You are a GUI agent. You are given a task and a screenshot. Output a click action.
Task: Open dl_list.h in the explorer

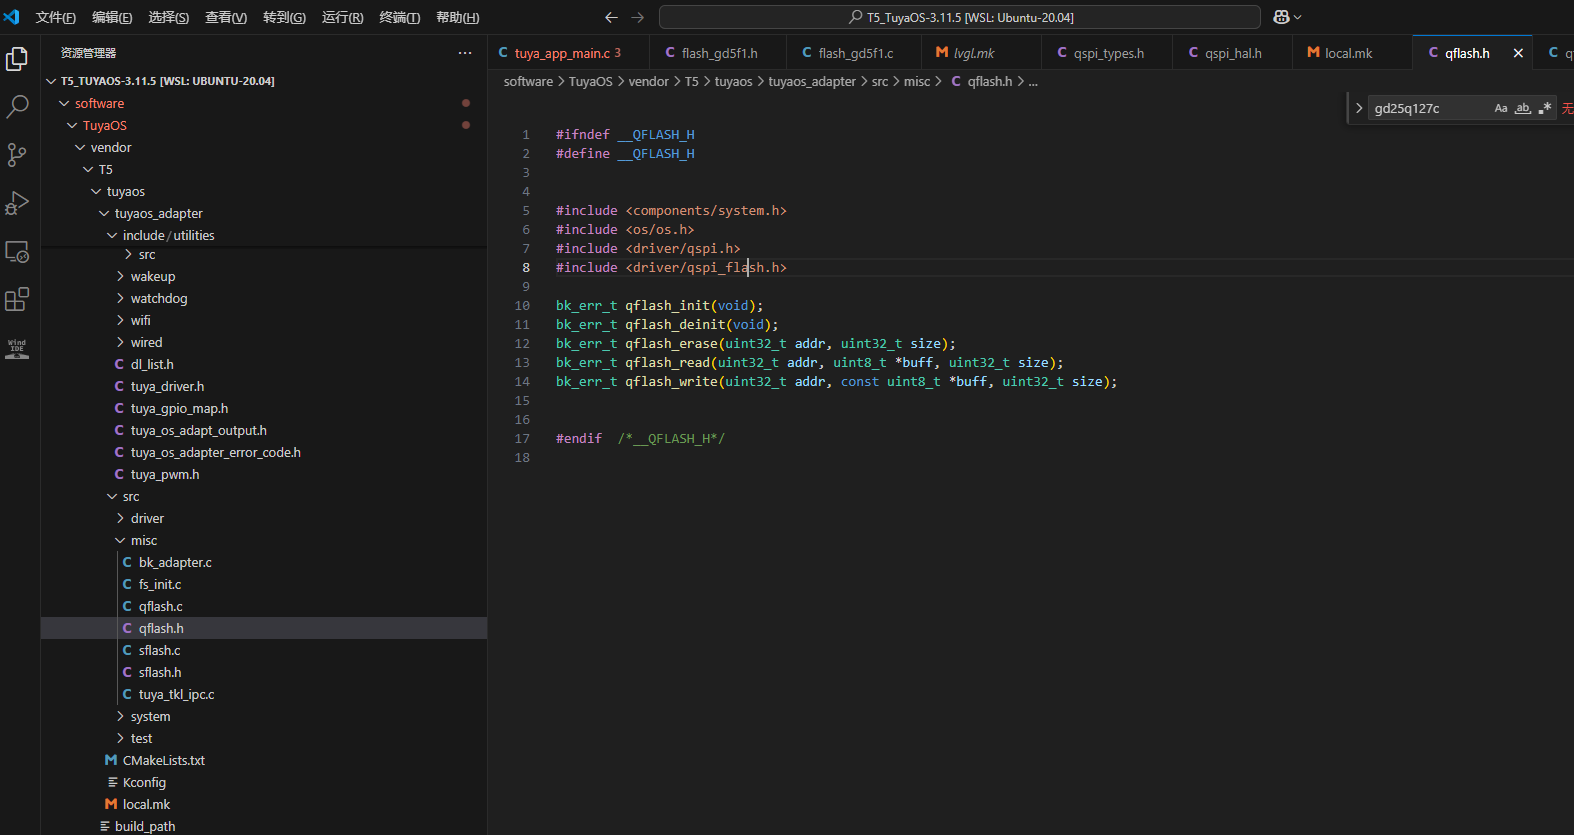tap(264, 364)
